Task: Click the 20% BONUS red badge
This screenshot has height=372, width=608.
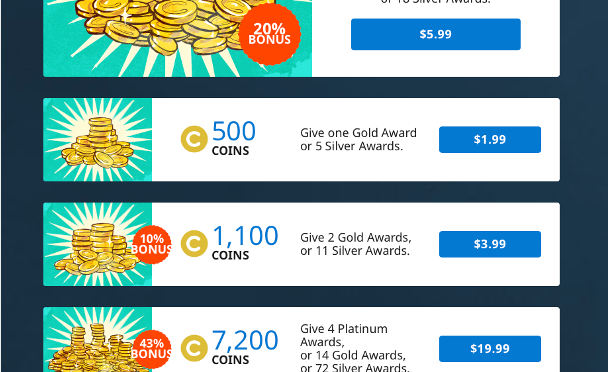Action: click(x=269, y=34)
